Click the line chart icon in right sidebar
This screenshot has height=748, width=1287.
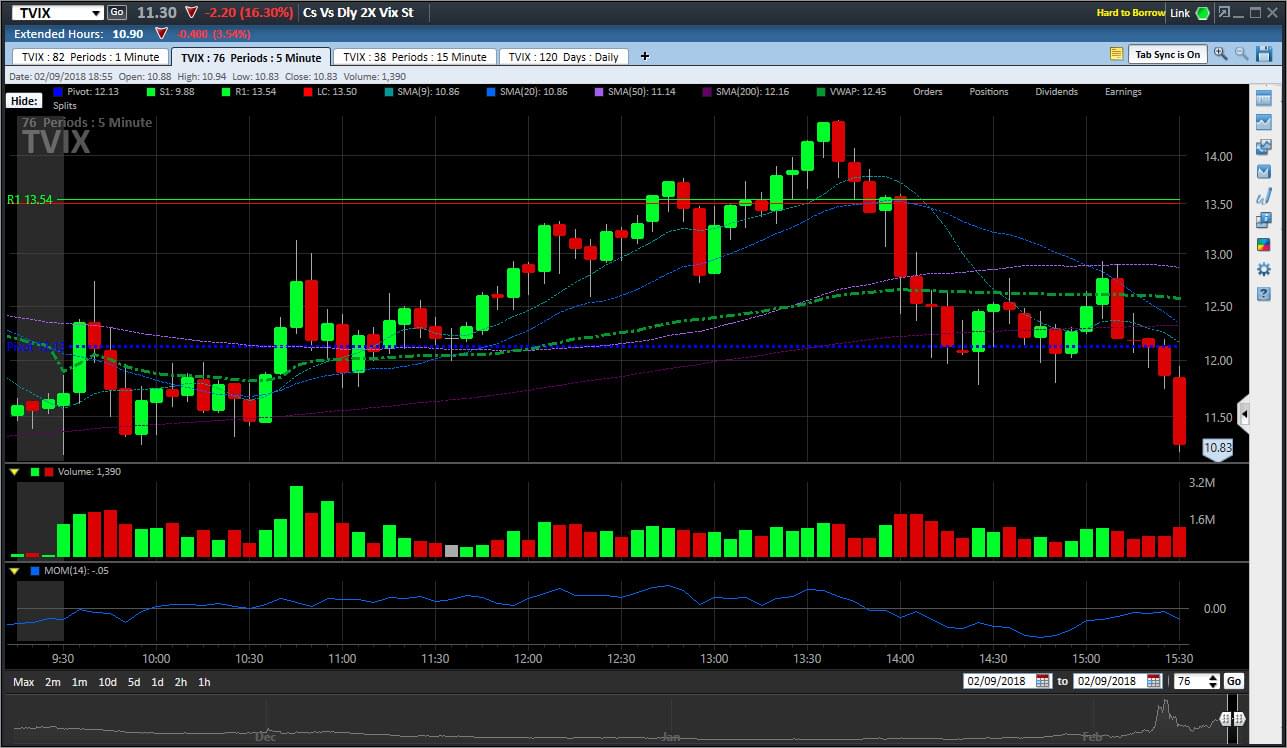(x=1263, y=122)
